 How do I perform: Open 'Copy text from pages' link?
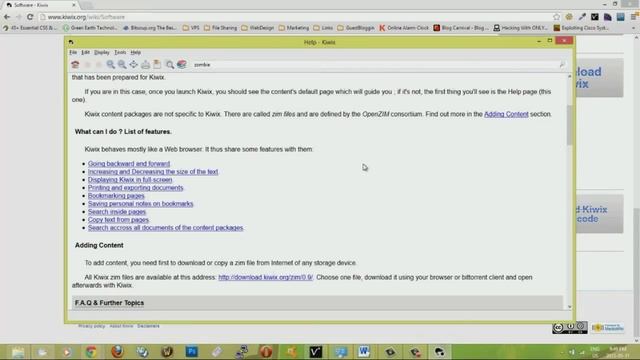pos(118,220)
